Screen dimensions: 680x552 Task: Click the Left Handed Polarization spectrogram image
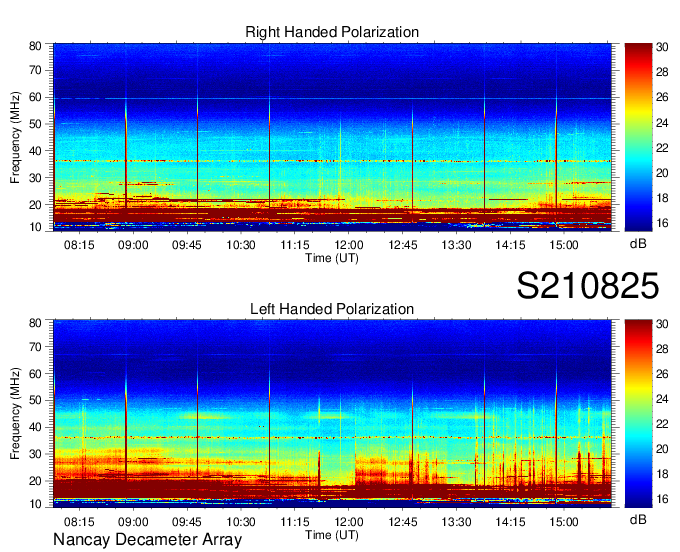(x=332, y=413)
